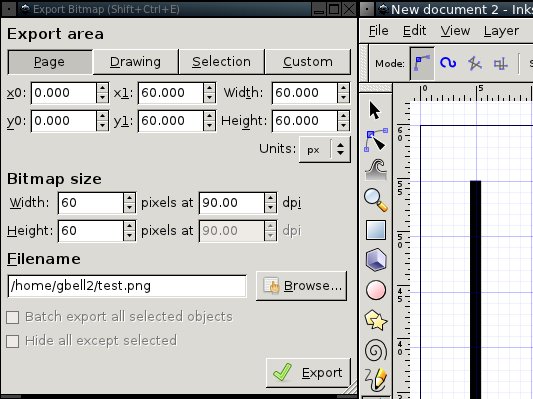Click Browse to choose filename
The height and width of the screenshot is (399, 533).
click(302, 286)
